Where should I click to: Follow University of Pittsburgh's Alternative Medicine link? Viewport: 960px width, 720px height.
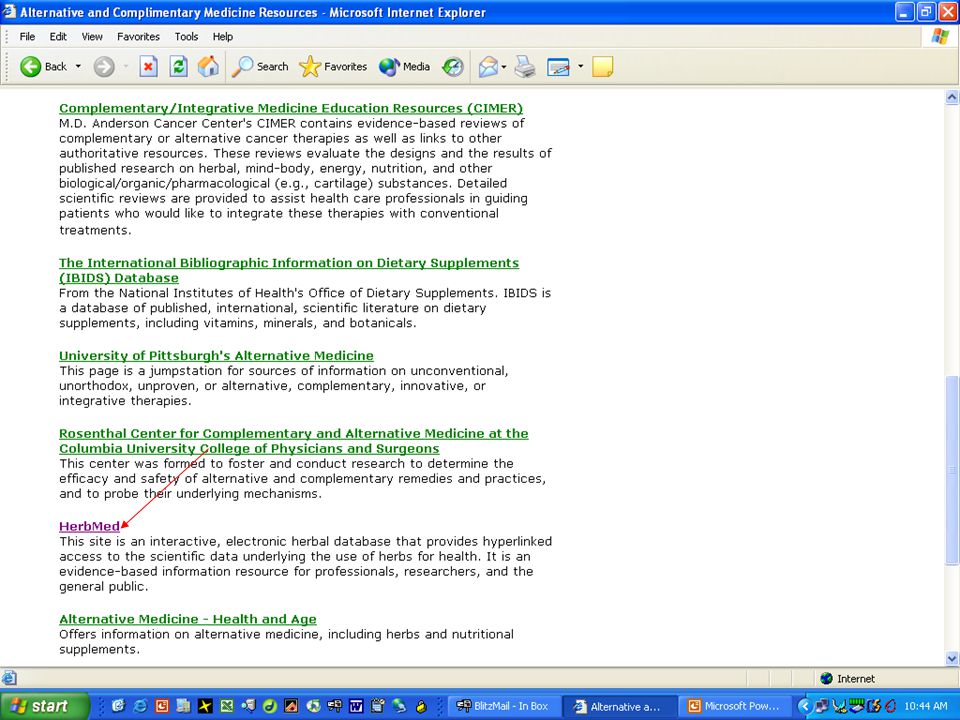216,356
